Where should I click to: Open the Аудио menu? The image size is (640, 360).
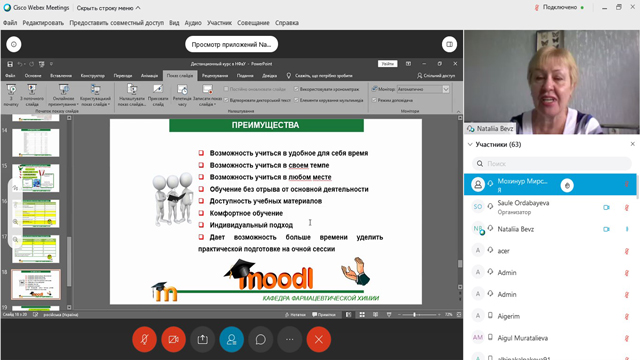click(193, 23)
